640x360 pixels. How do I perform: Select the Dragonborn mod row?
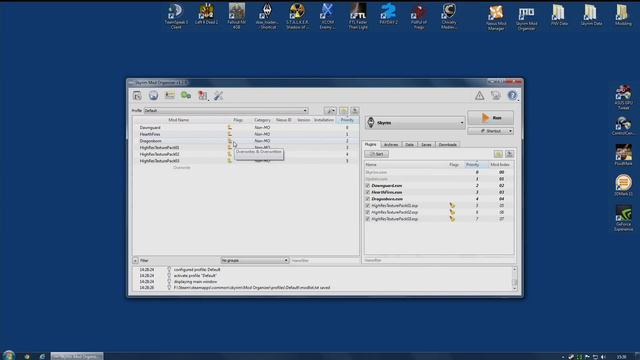tap(246, 141)
